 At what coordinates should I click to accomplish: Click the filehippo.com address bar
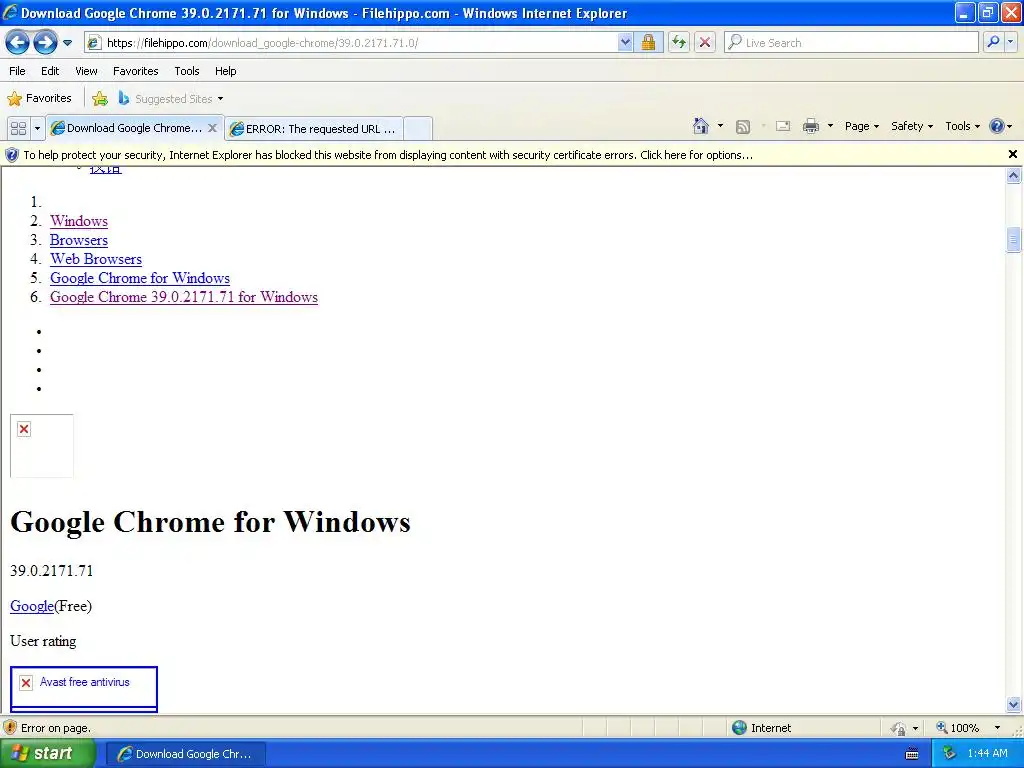click(353, 43)
